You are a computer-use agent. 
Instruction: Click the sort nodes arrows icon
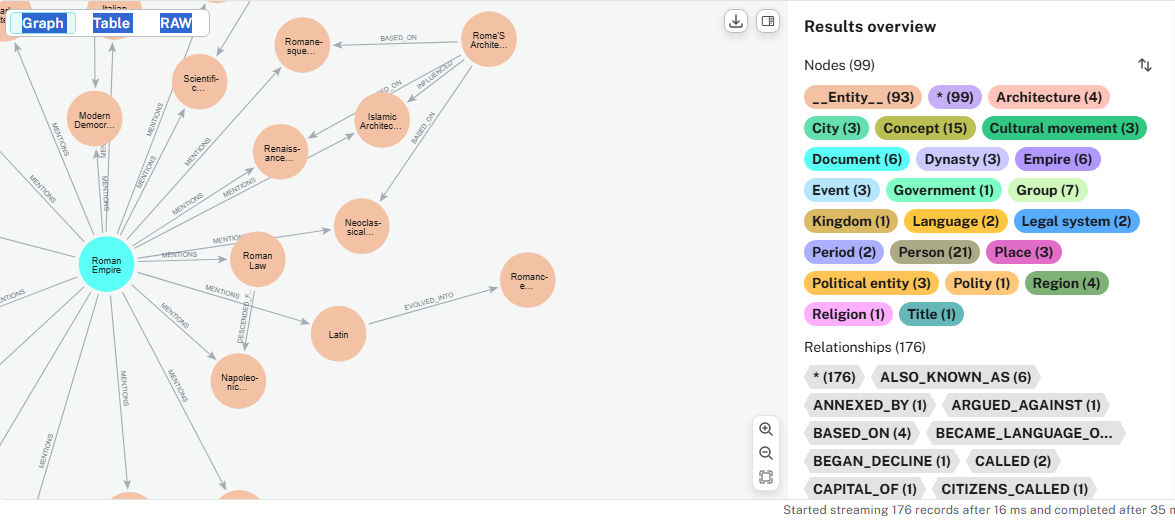point(1145,65)
